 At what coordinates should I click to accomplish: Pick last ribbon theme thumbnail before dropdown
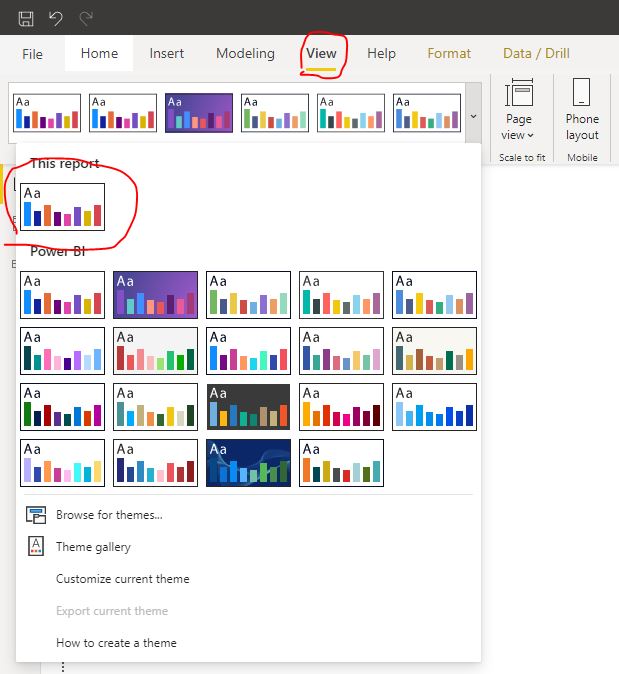point(427,113)
